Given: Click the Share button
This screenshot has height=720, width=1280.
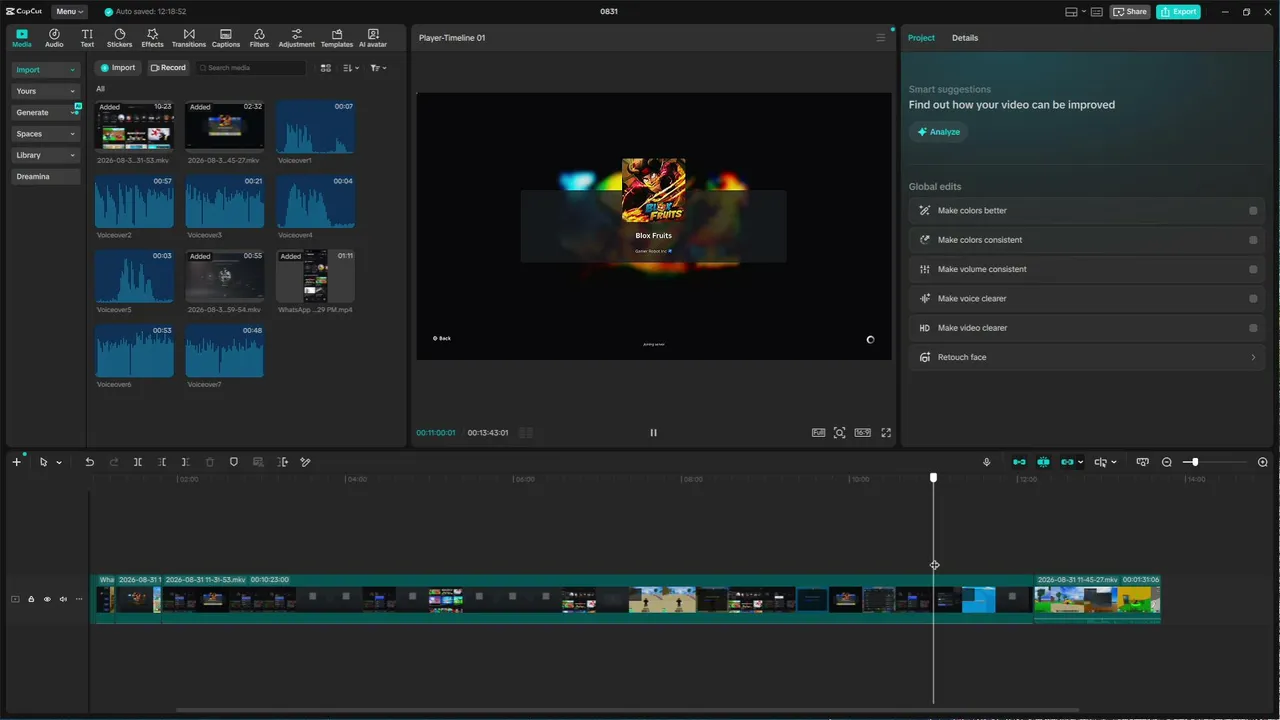Looking at the screenshot, I should (x=1130, y=12).
